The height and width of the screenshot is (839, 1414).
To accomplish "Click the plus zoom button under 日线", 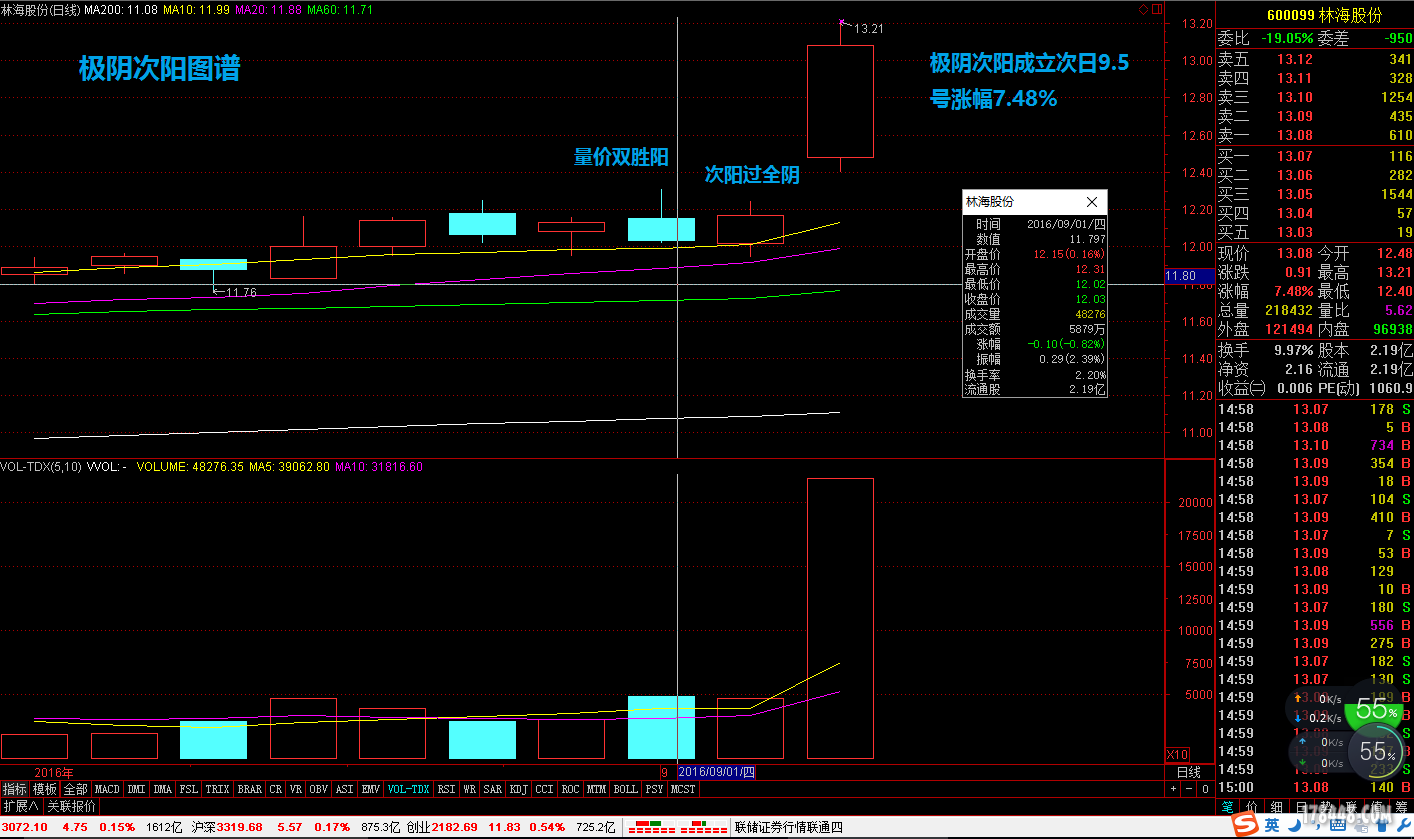I will (1173, 788).
